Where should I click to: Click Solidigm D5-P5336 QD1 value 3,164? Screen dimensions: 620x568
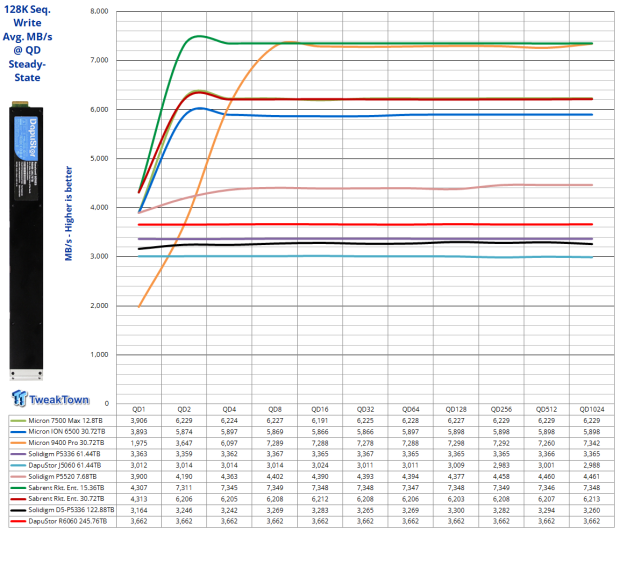tap(139, 510)
